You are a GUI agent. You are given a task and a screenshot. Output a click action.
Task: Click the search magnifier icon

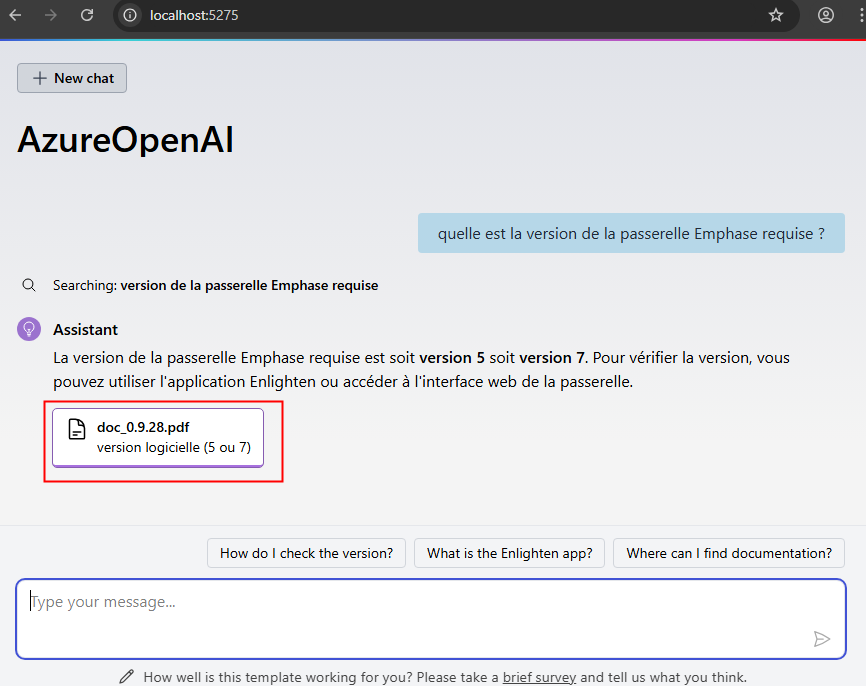[29, 286]
